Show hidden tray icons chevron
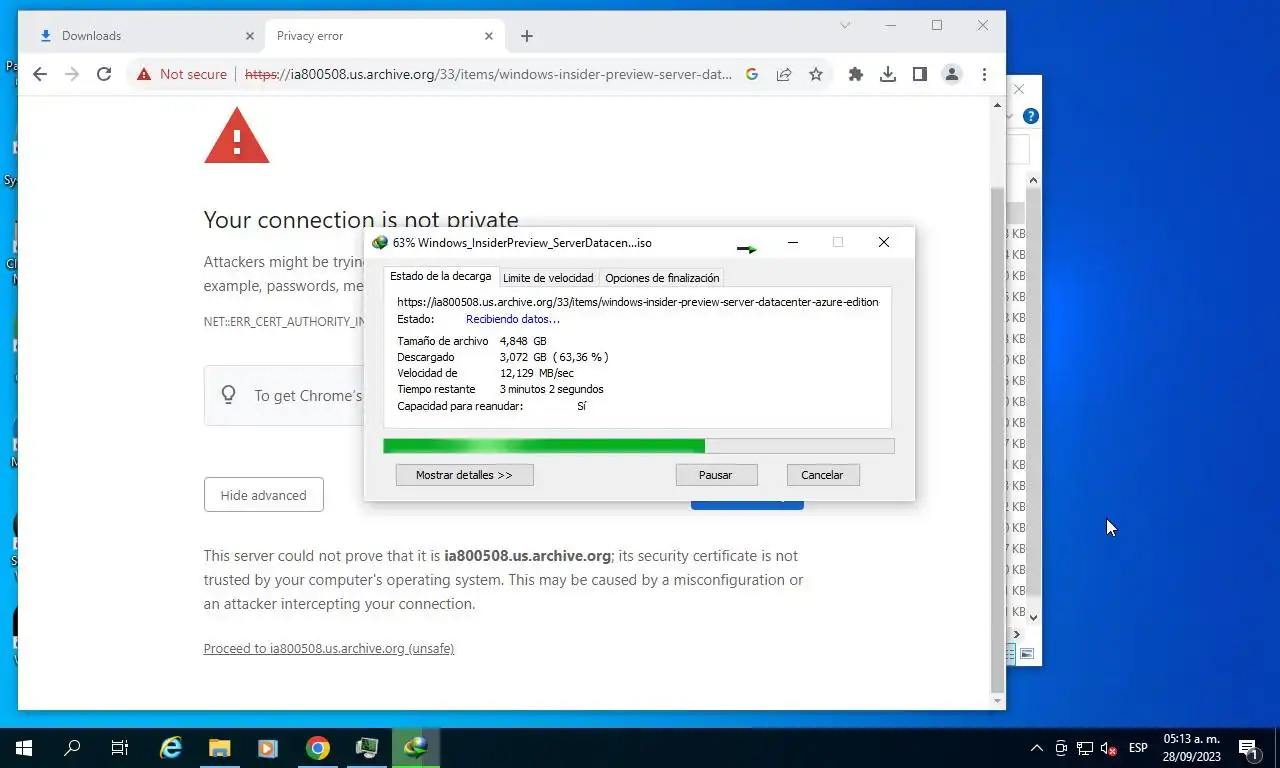Screen dimensions: 1280x768 (x=1037, y=748)
